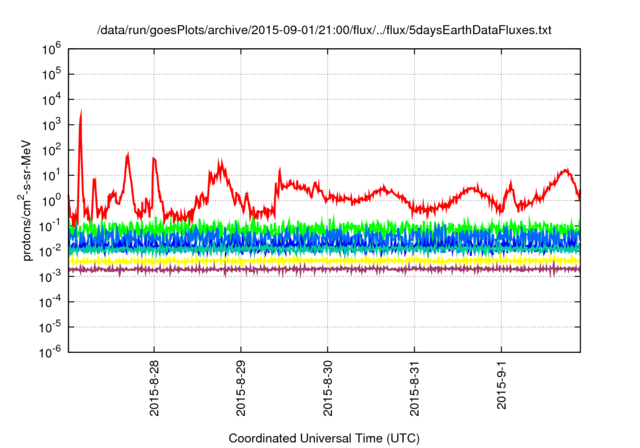Click the 10^-3 y-axis tick label

(x=50, y=276)
